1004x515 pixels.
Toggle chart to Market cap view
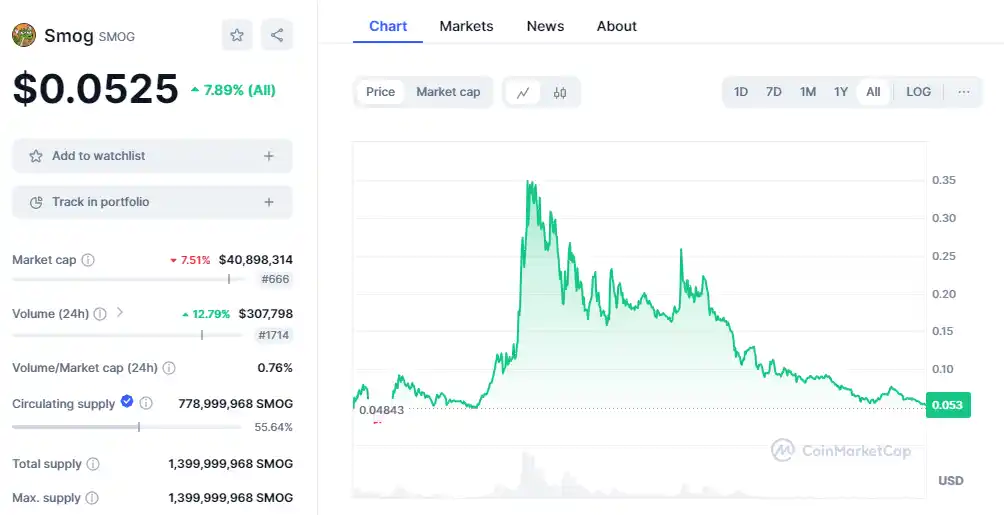click(x=448, y=92)
